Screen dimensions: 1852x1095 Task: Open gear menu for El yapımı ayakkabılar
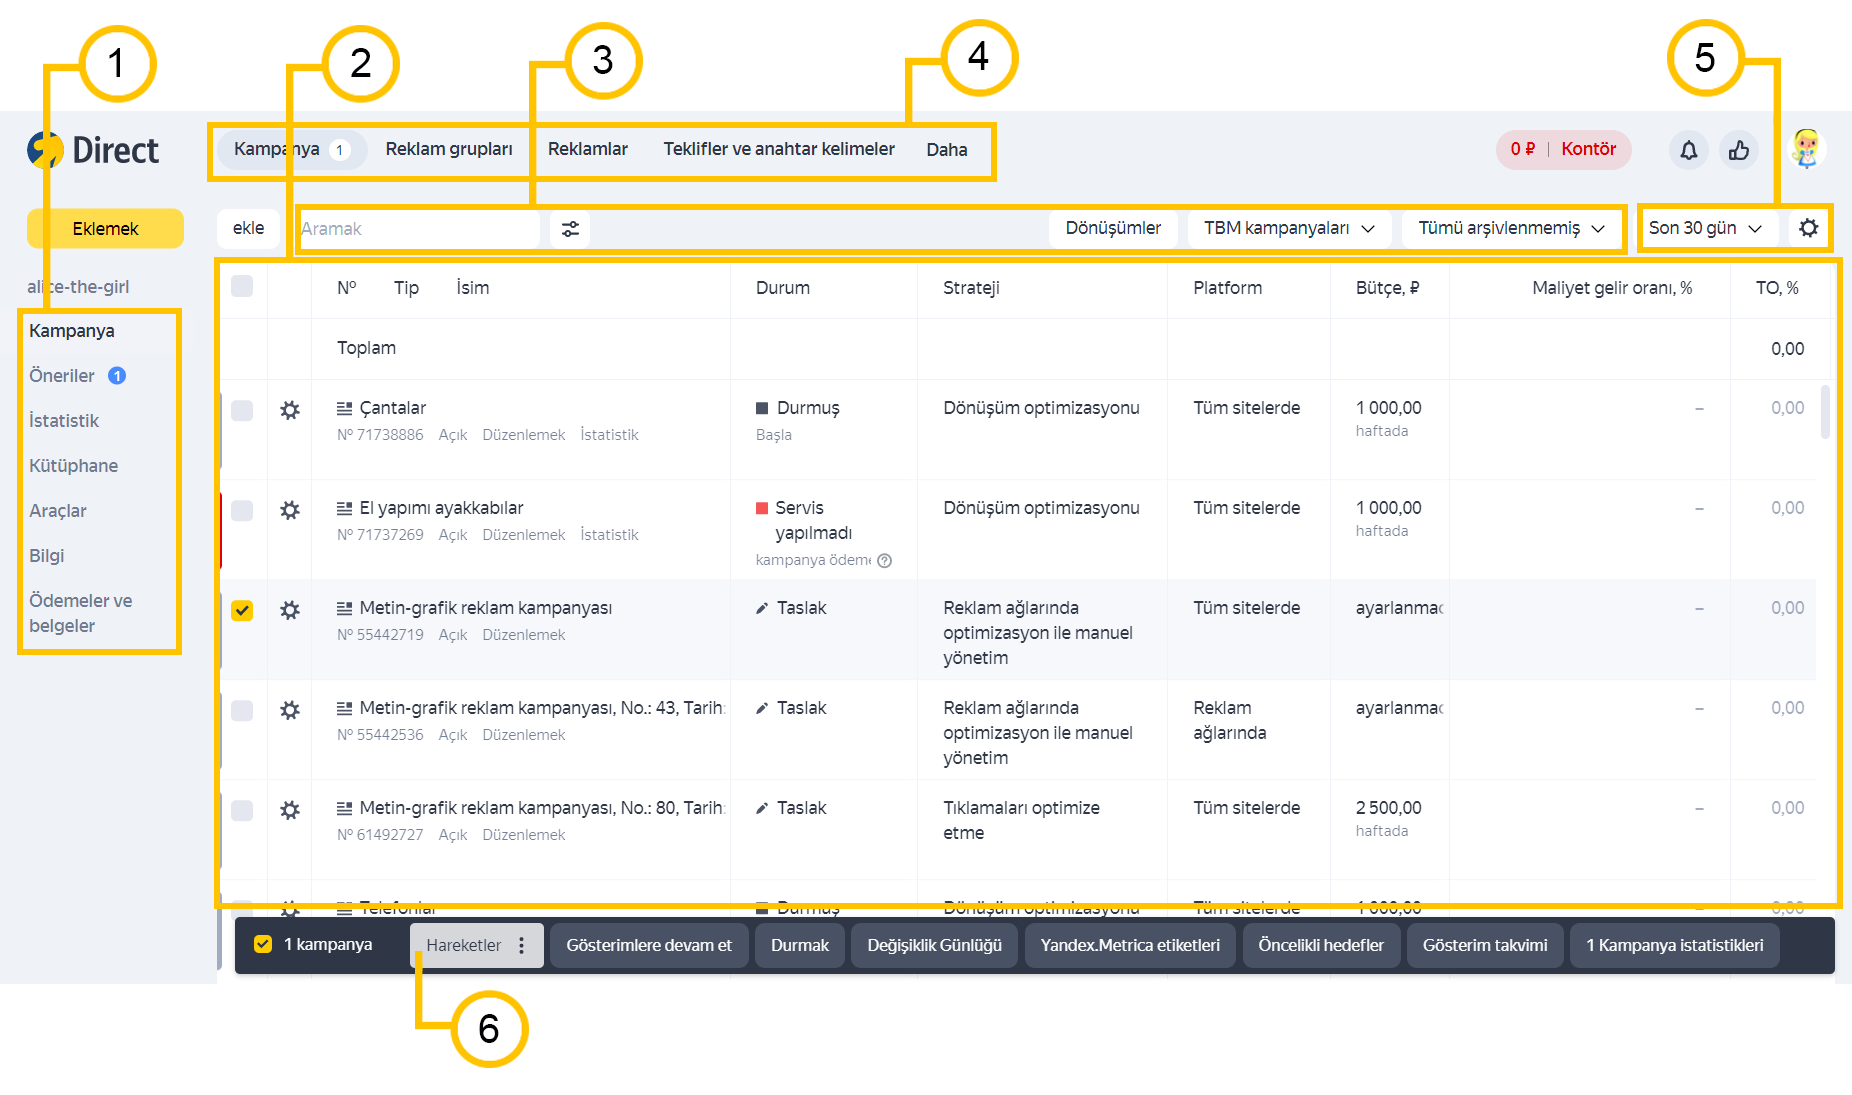click(290, 510)
